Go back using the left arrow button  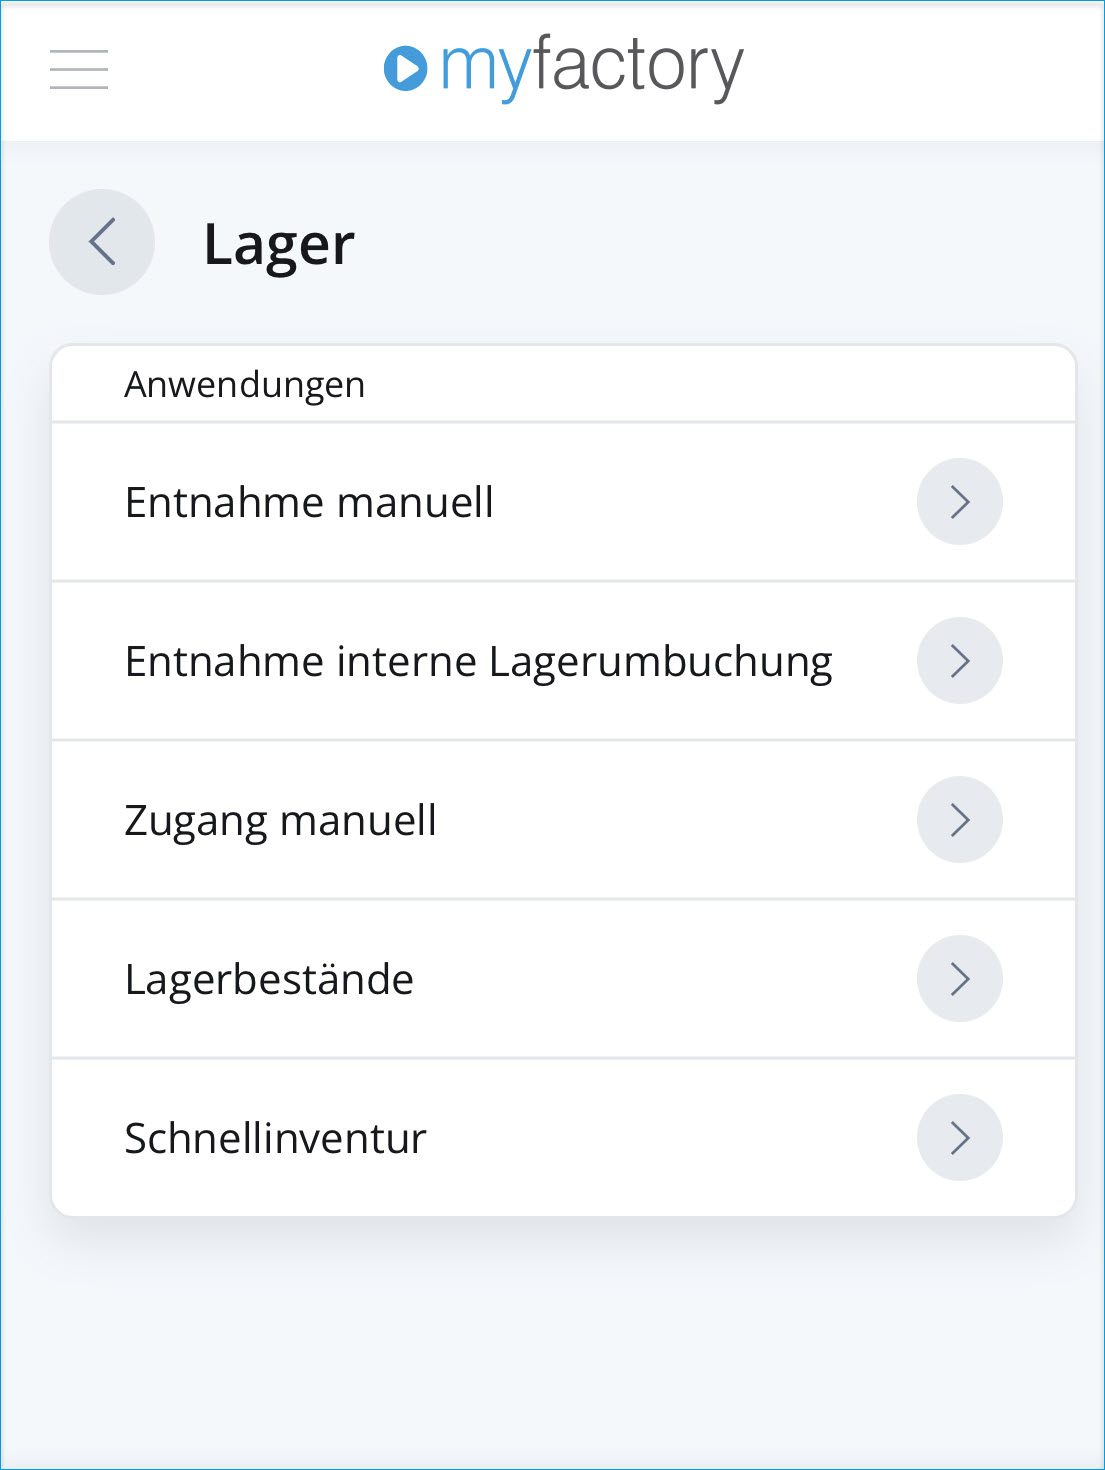[102, 242]
